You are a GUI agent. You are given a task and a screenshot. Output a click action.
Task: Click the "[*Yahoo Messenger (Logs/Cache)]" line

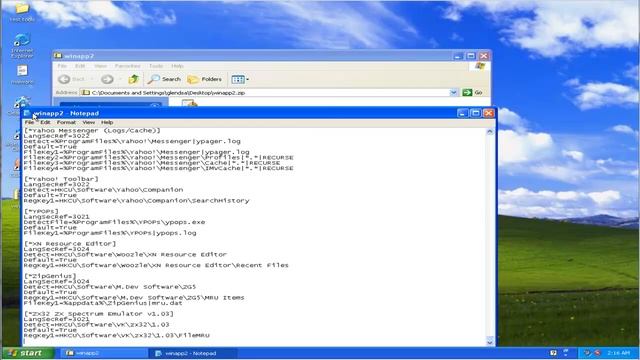(92, 131)
